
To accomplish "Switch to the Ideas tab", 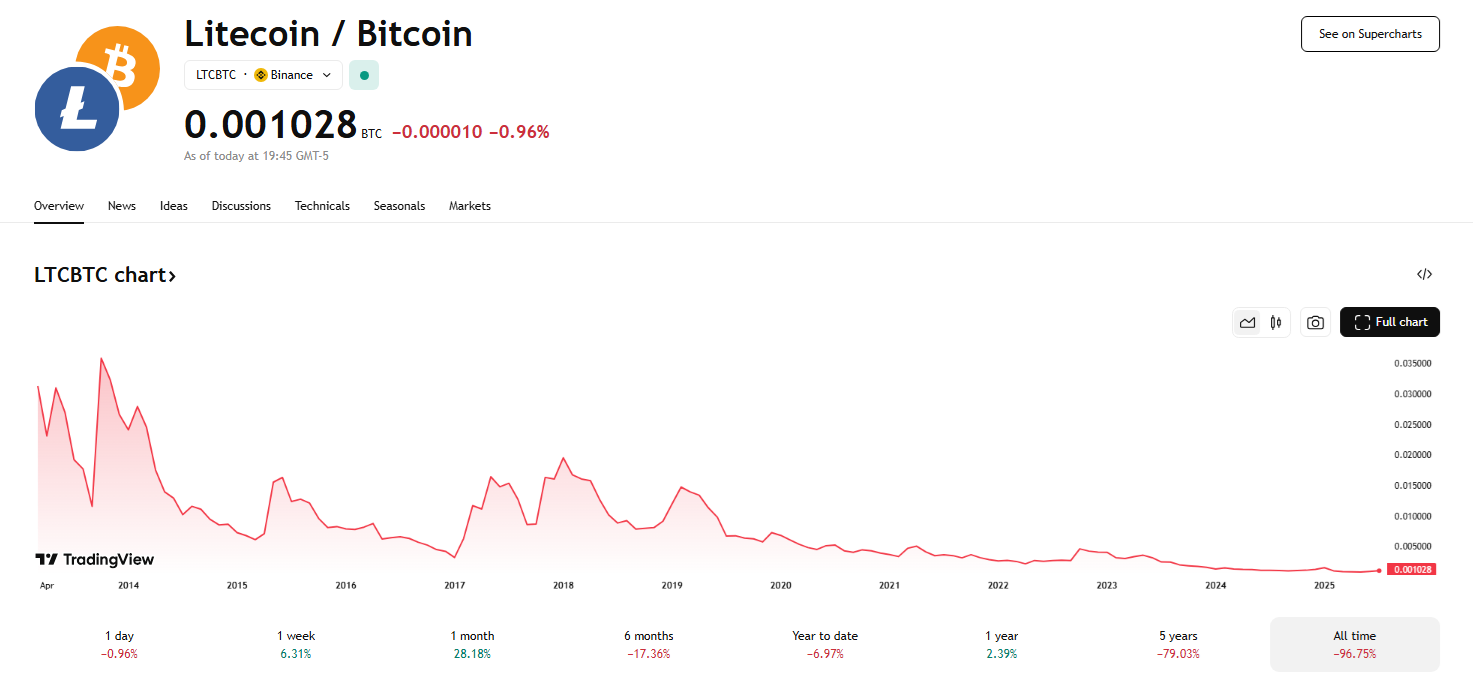I will (174, 206).
